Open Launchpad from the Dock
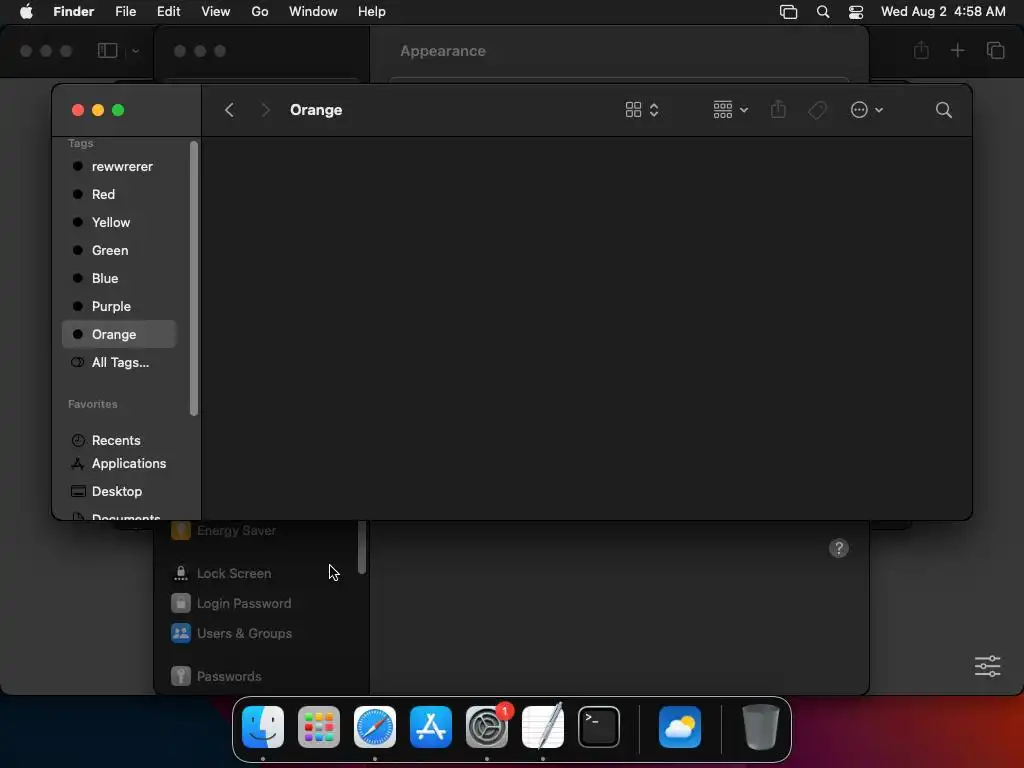The height and width of the screenshot is (768, 1024). point(319,727)
